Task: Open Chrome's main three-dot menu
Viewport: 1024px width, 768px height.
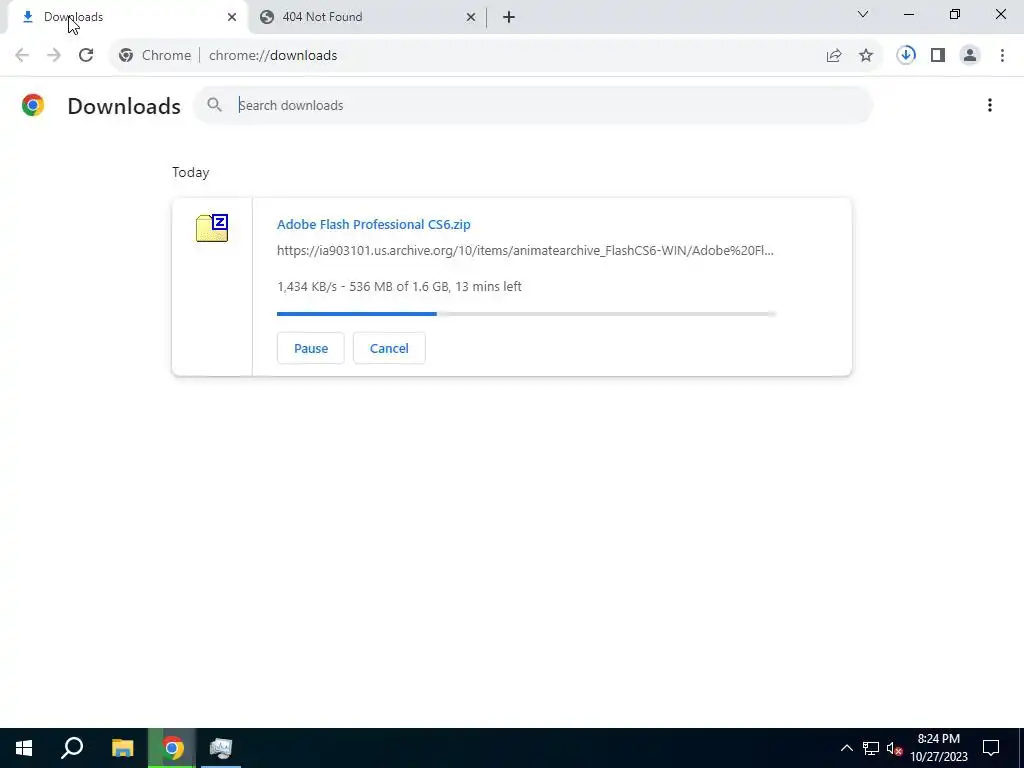Action: (x=1002, y=56)
